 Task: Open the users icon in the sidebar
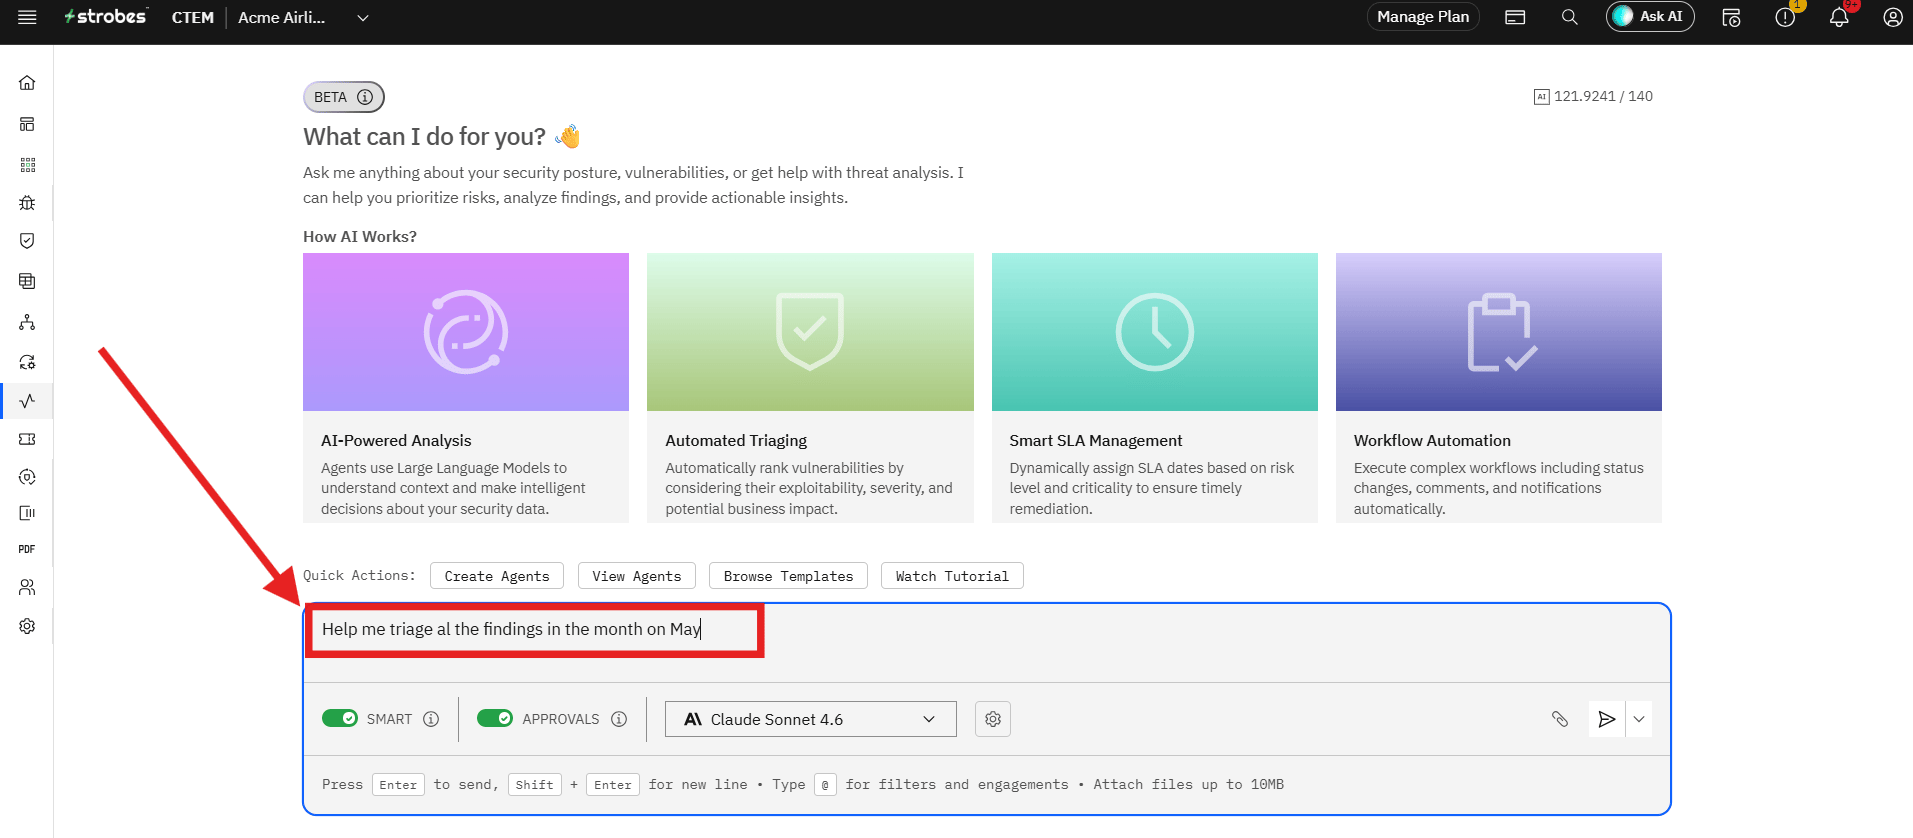point(27,587)
